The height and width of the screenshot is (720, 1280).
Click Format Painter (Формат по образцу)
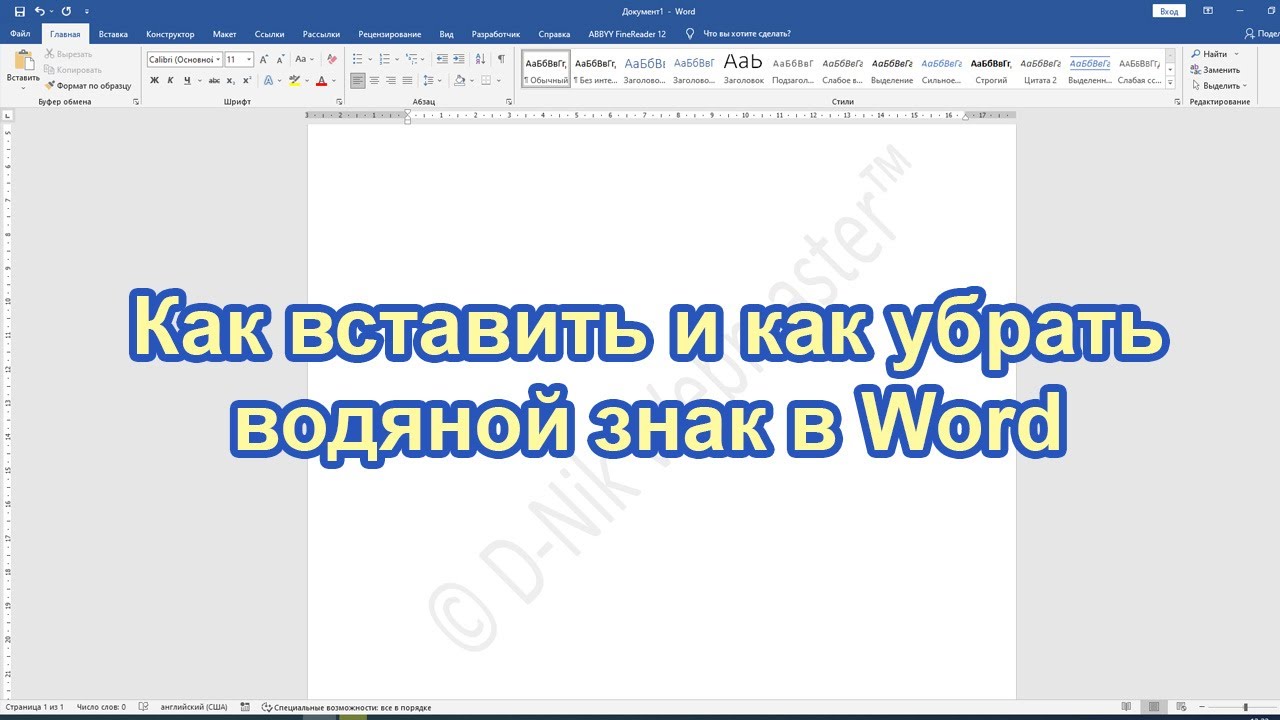(88, 86)
